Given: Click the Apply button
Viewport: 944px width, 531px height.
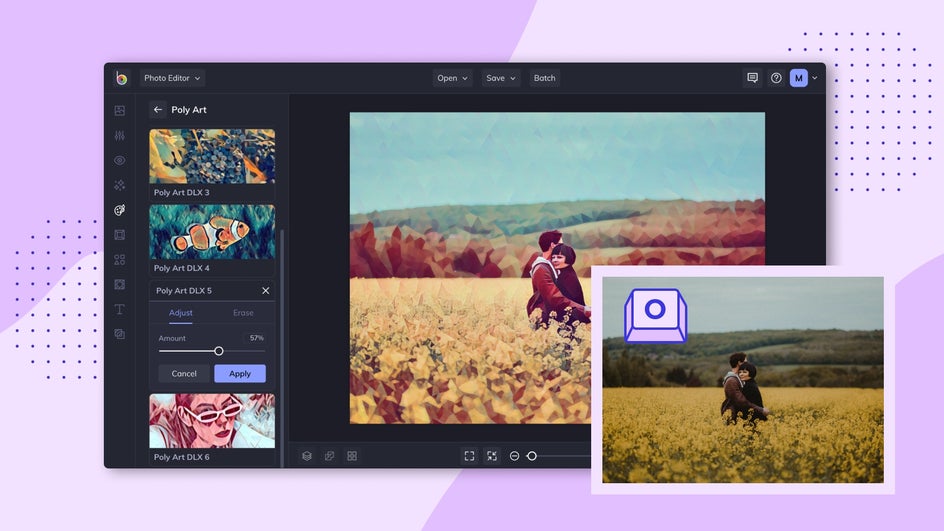Looking at the screenshot, I should pos(240,373).
